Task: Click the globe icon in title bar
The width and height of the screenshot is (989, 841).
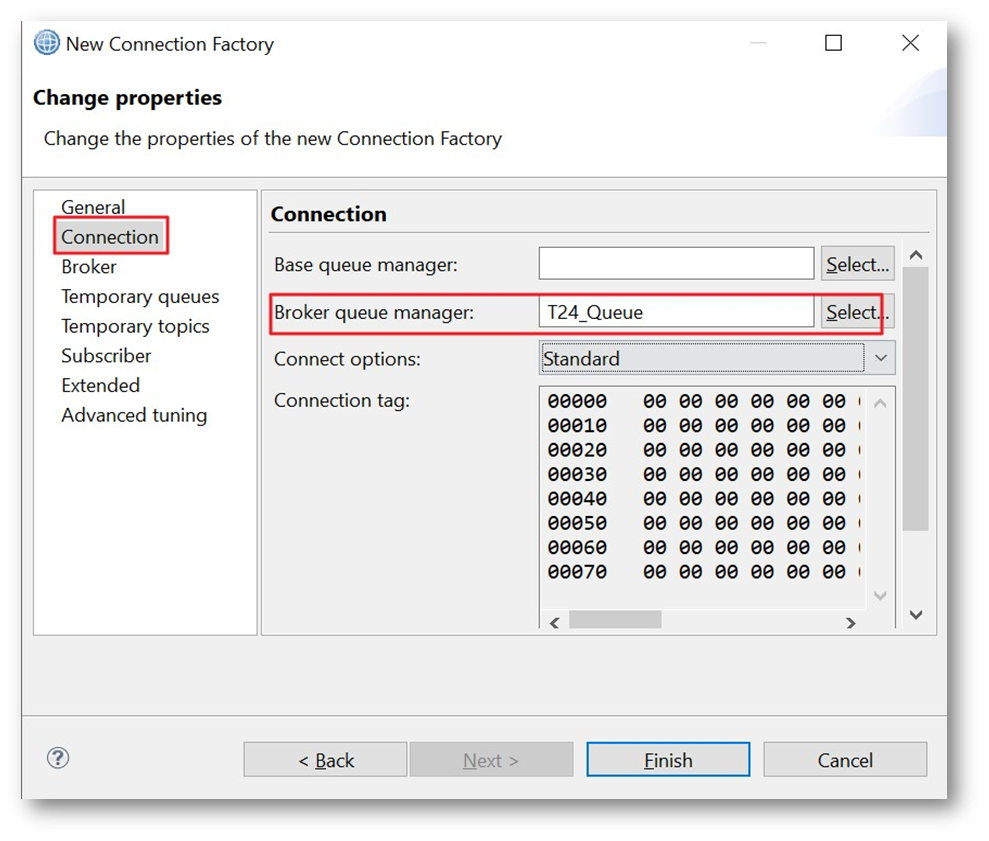Action: (x=47, y=43)
